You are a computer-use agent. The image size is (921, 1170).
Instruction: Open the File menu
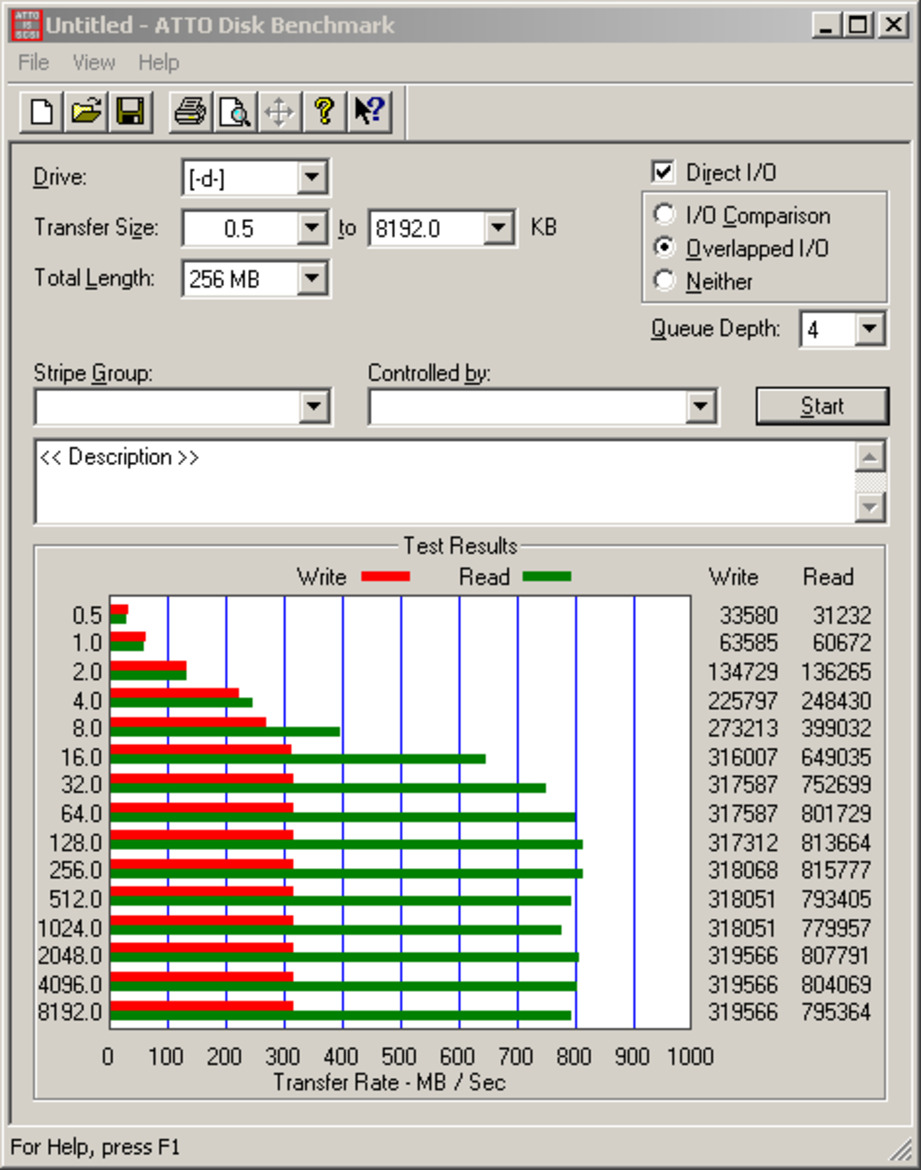[32, 62]
